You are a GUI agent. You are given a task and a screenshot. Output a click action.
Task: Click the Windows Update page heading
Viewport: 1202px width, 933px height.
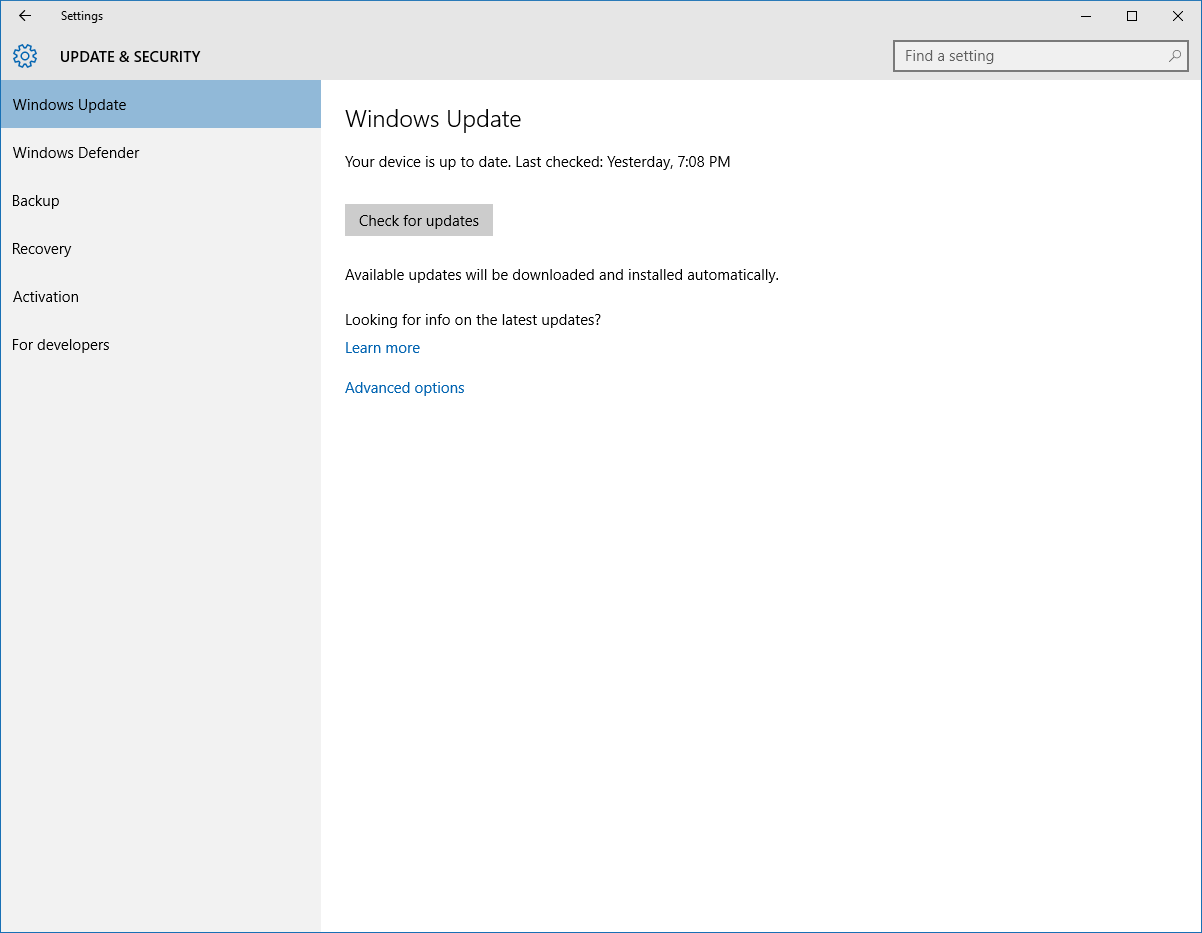coord(433,119)
